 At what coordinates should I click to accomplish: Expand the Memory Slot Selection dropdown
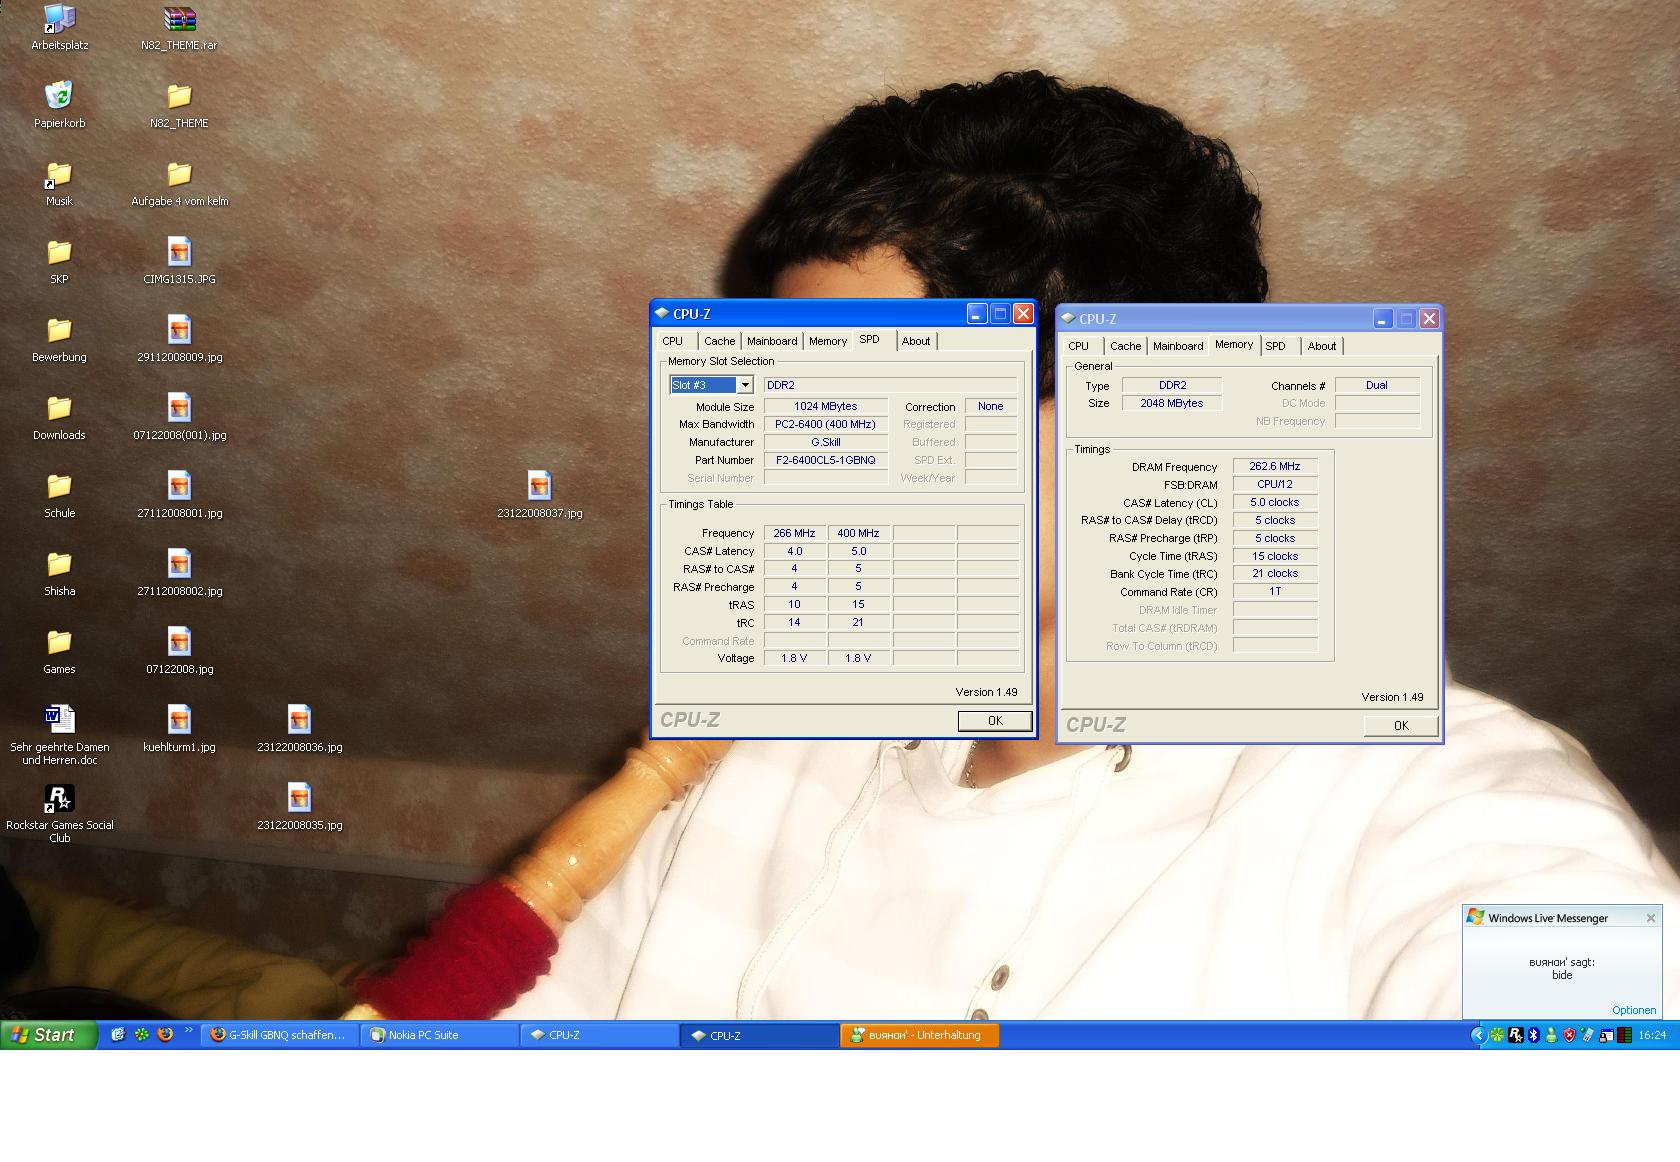coord(745,385)
